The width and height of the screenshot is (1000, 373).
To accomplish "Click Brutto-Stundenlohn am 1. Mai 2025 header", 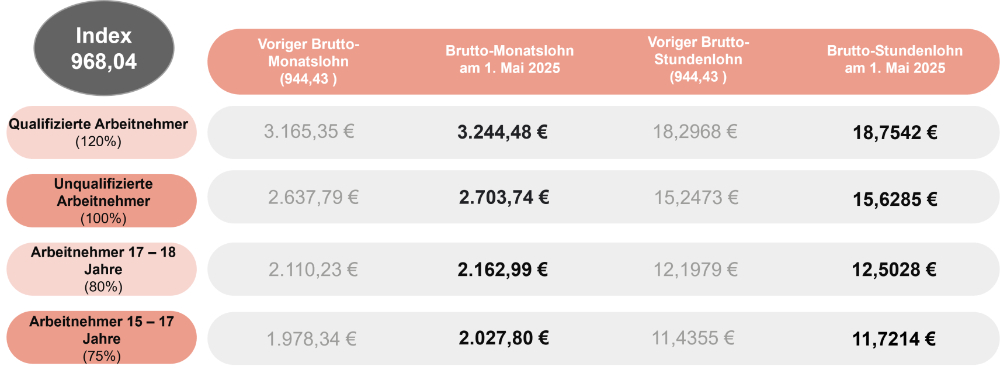I will [894, 61].
